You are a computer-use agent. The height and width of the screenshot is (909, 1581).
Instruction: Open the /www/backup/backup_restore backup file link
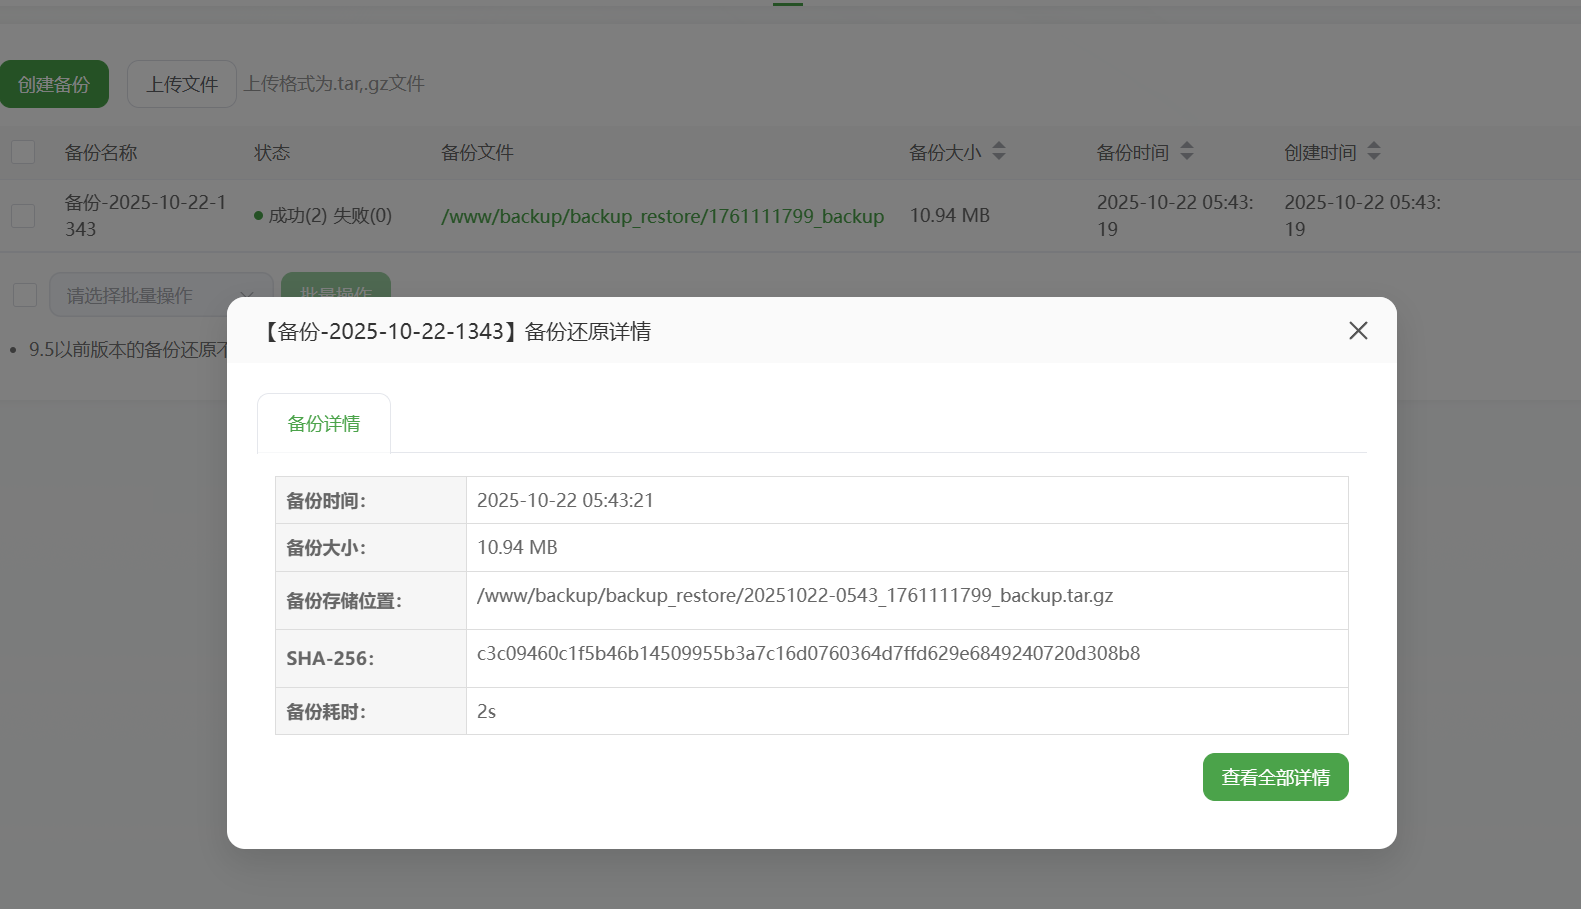662,216
